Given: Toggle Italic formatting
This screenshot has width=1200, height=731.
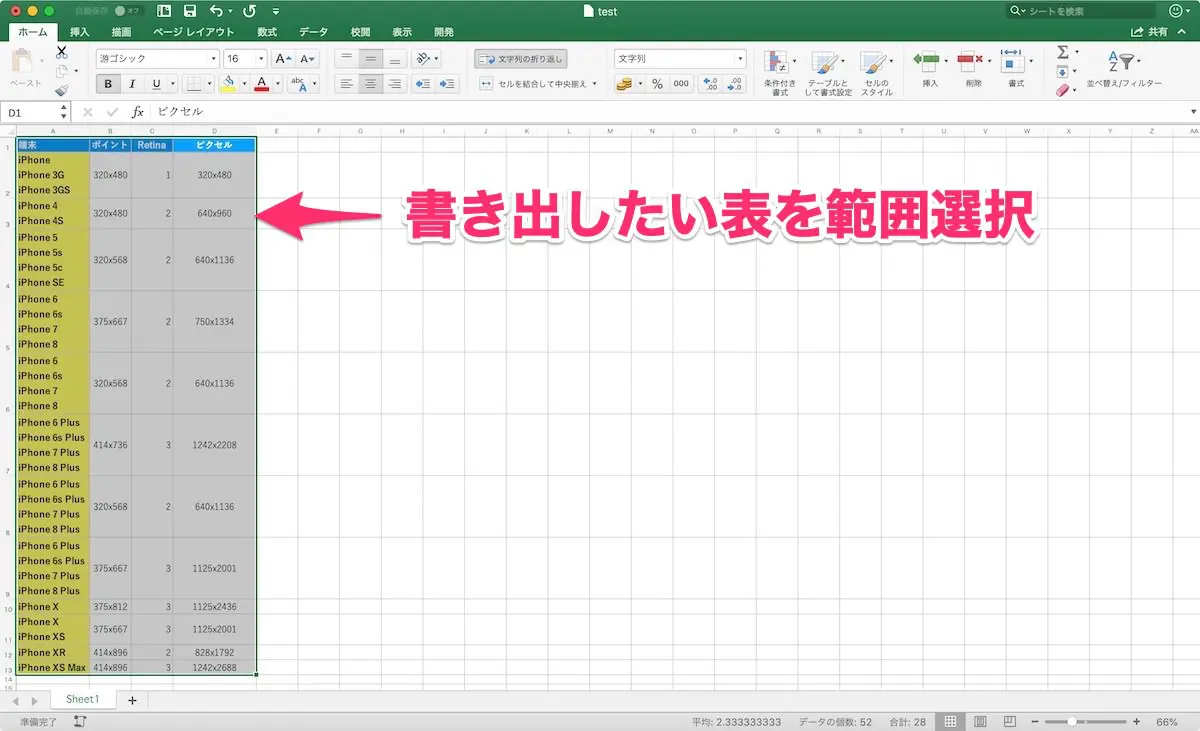Looking at the screenshot, I should click(x=133, y=84).
